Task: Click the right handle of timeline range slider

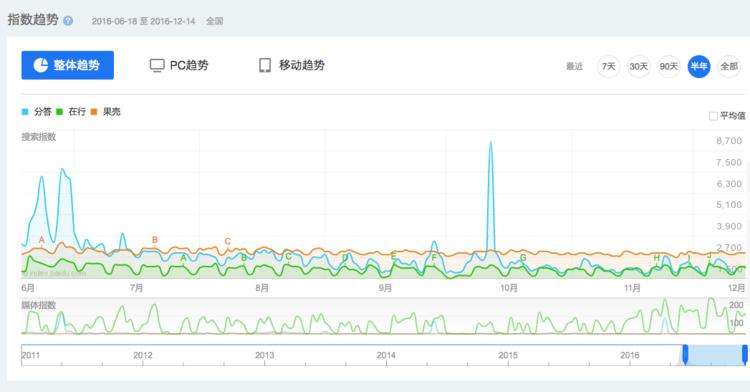Action: point(745,355)
